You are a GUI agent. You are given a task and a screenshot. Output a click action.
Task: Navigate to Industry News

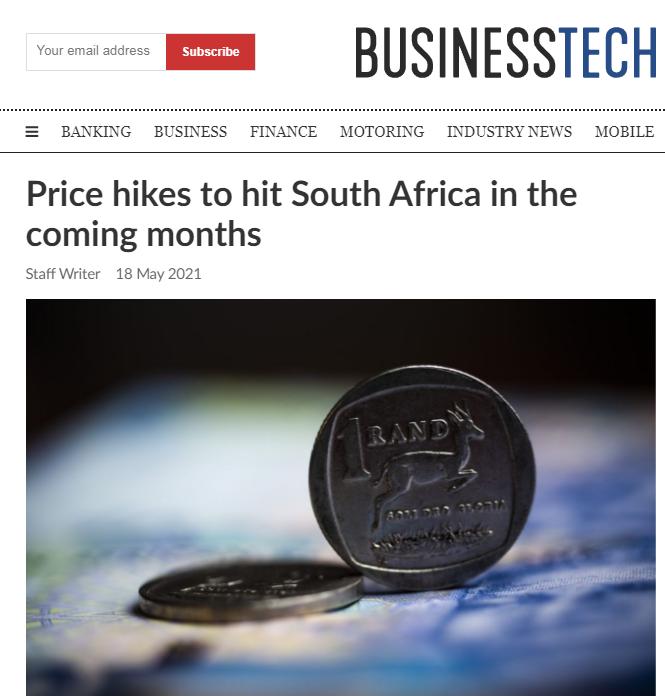509,132
